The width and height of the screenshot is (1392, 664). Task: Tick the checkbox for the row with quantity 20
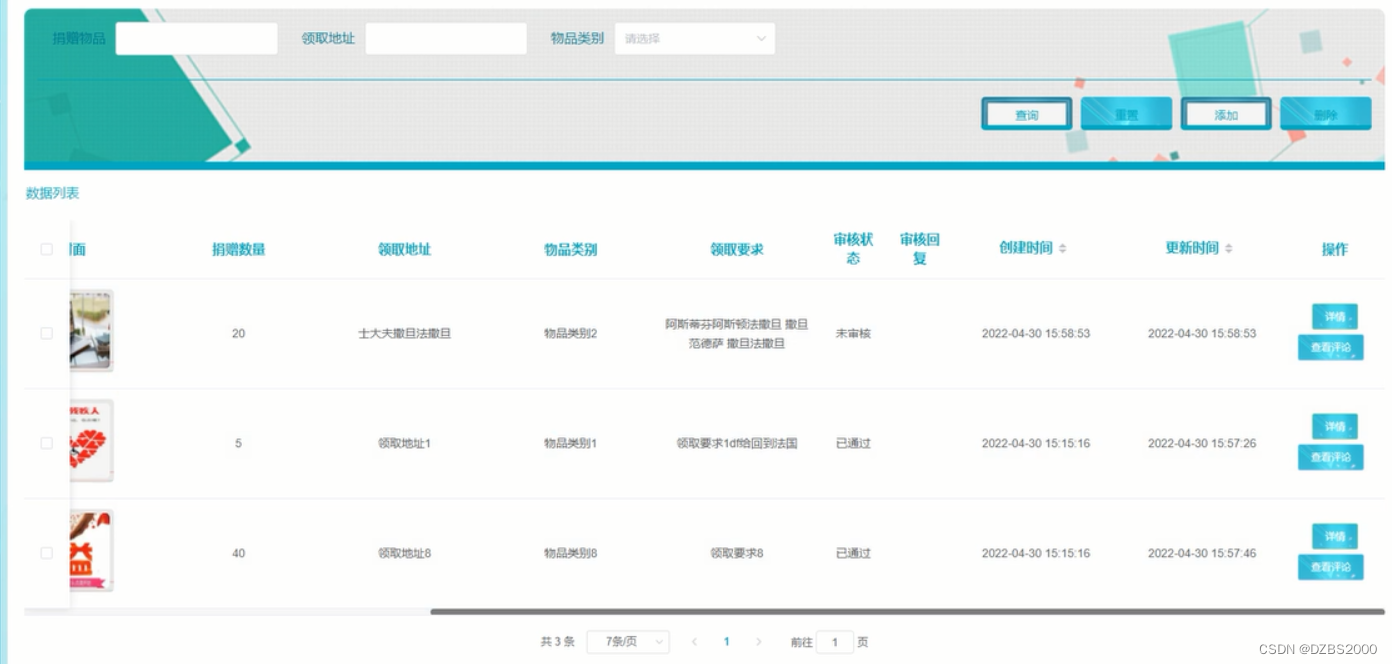46,333
